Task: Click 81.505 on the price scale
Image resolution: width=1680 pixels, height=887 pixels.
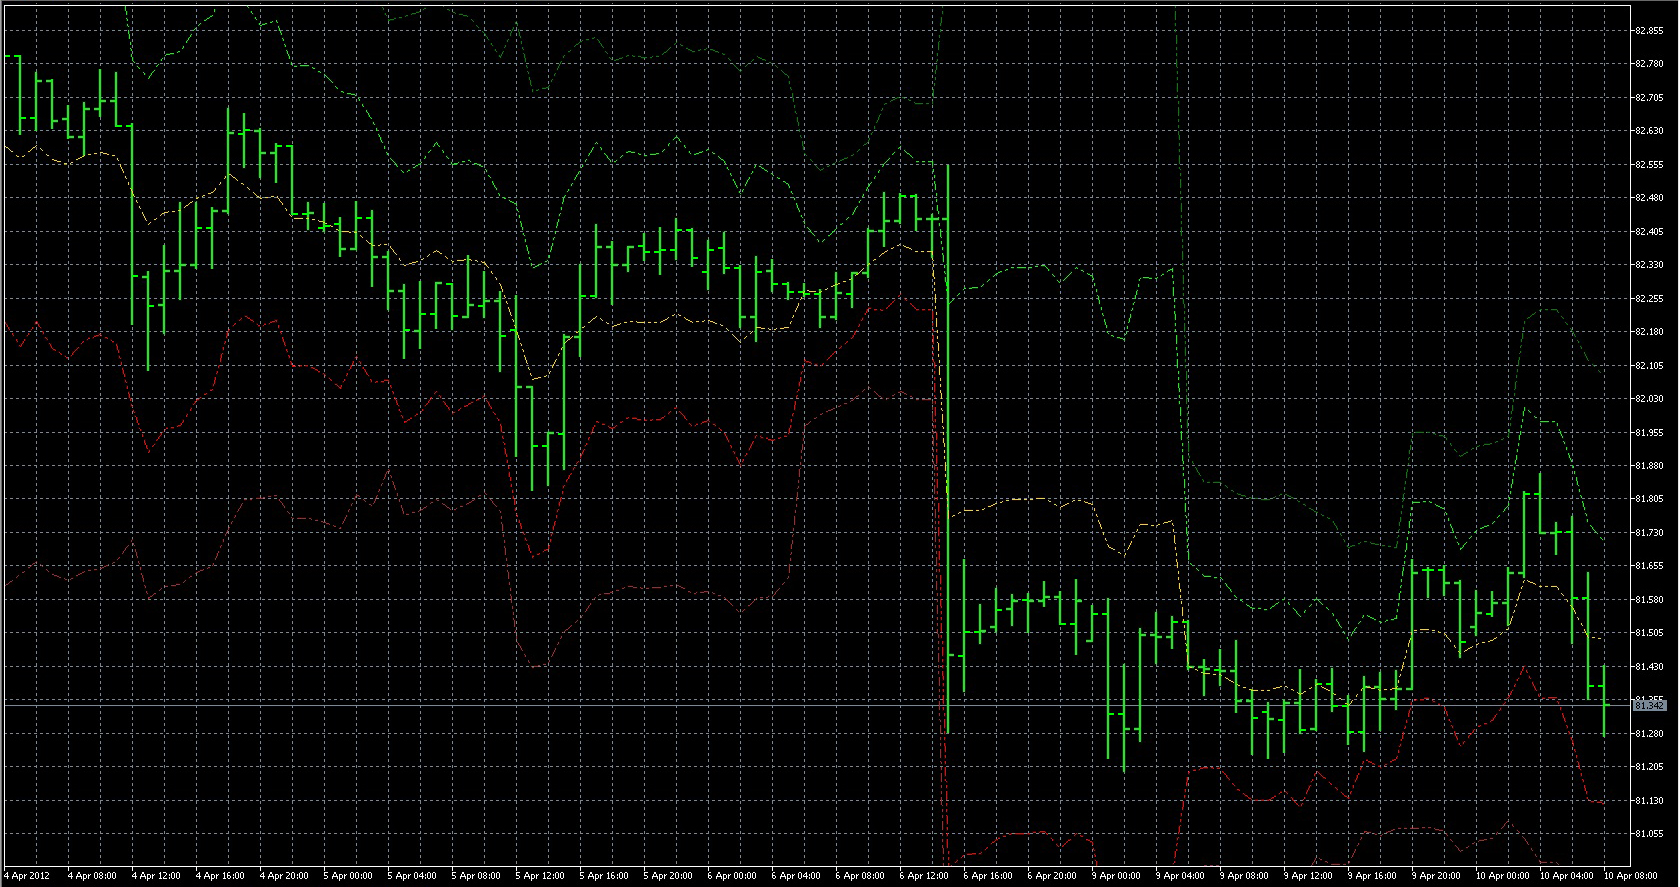Action: (x=1649, y=633)
